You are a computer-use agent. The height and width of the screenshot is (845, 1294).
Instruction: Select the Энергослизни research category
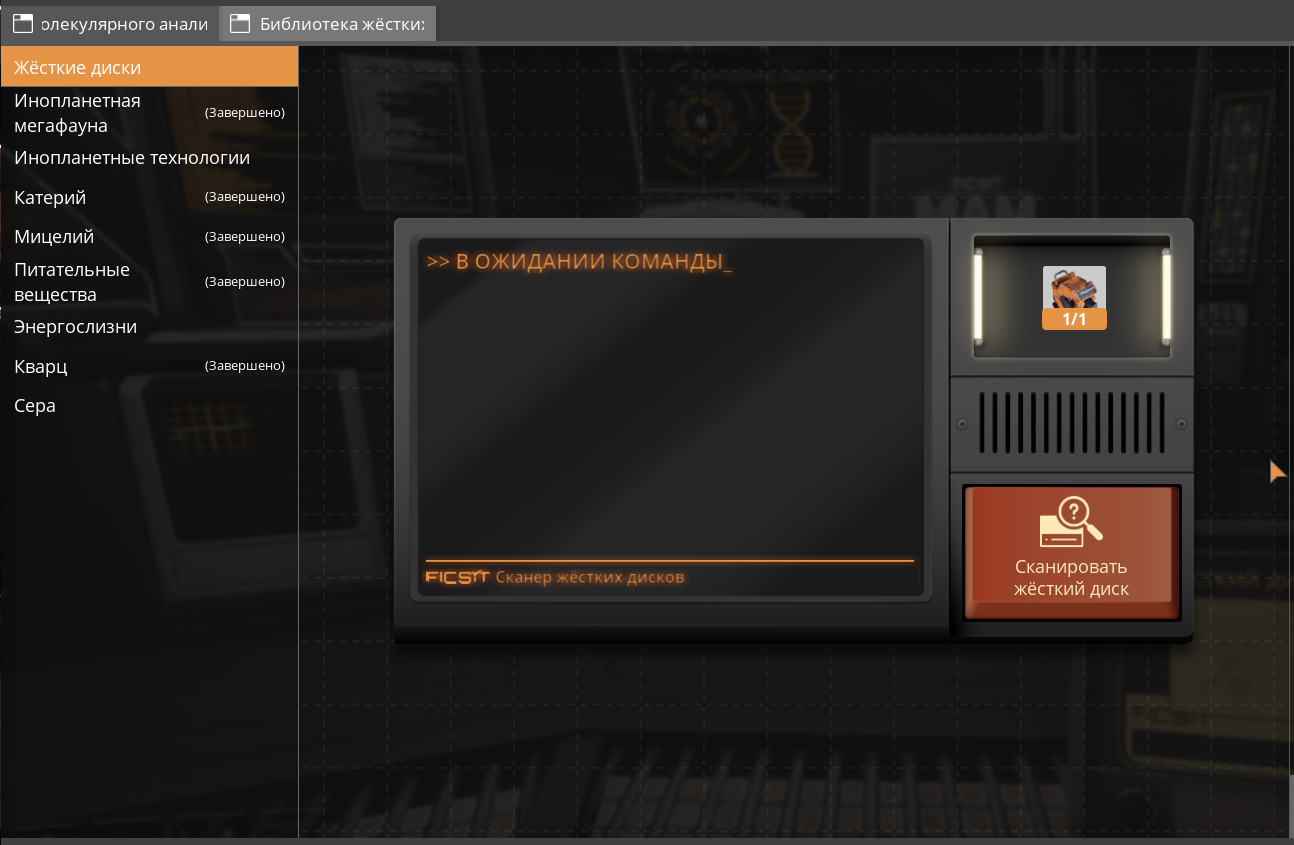(x=149, y=327)
